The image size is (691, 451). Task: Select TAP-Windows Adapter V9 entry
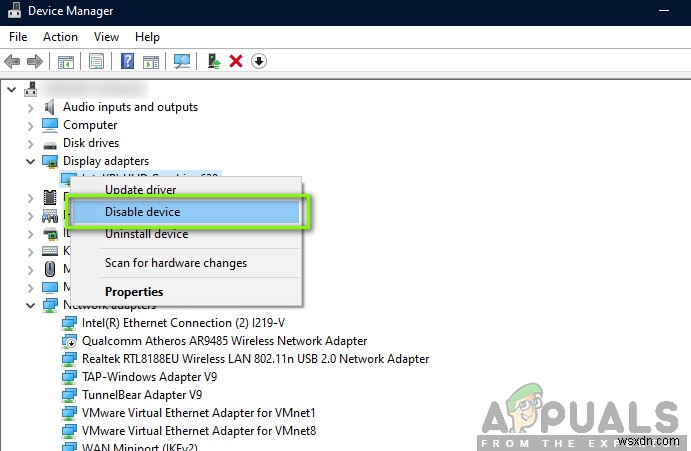click(x=149, y=377)
